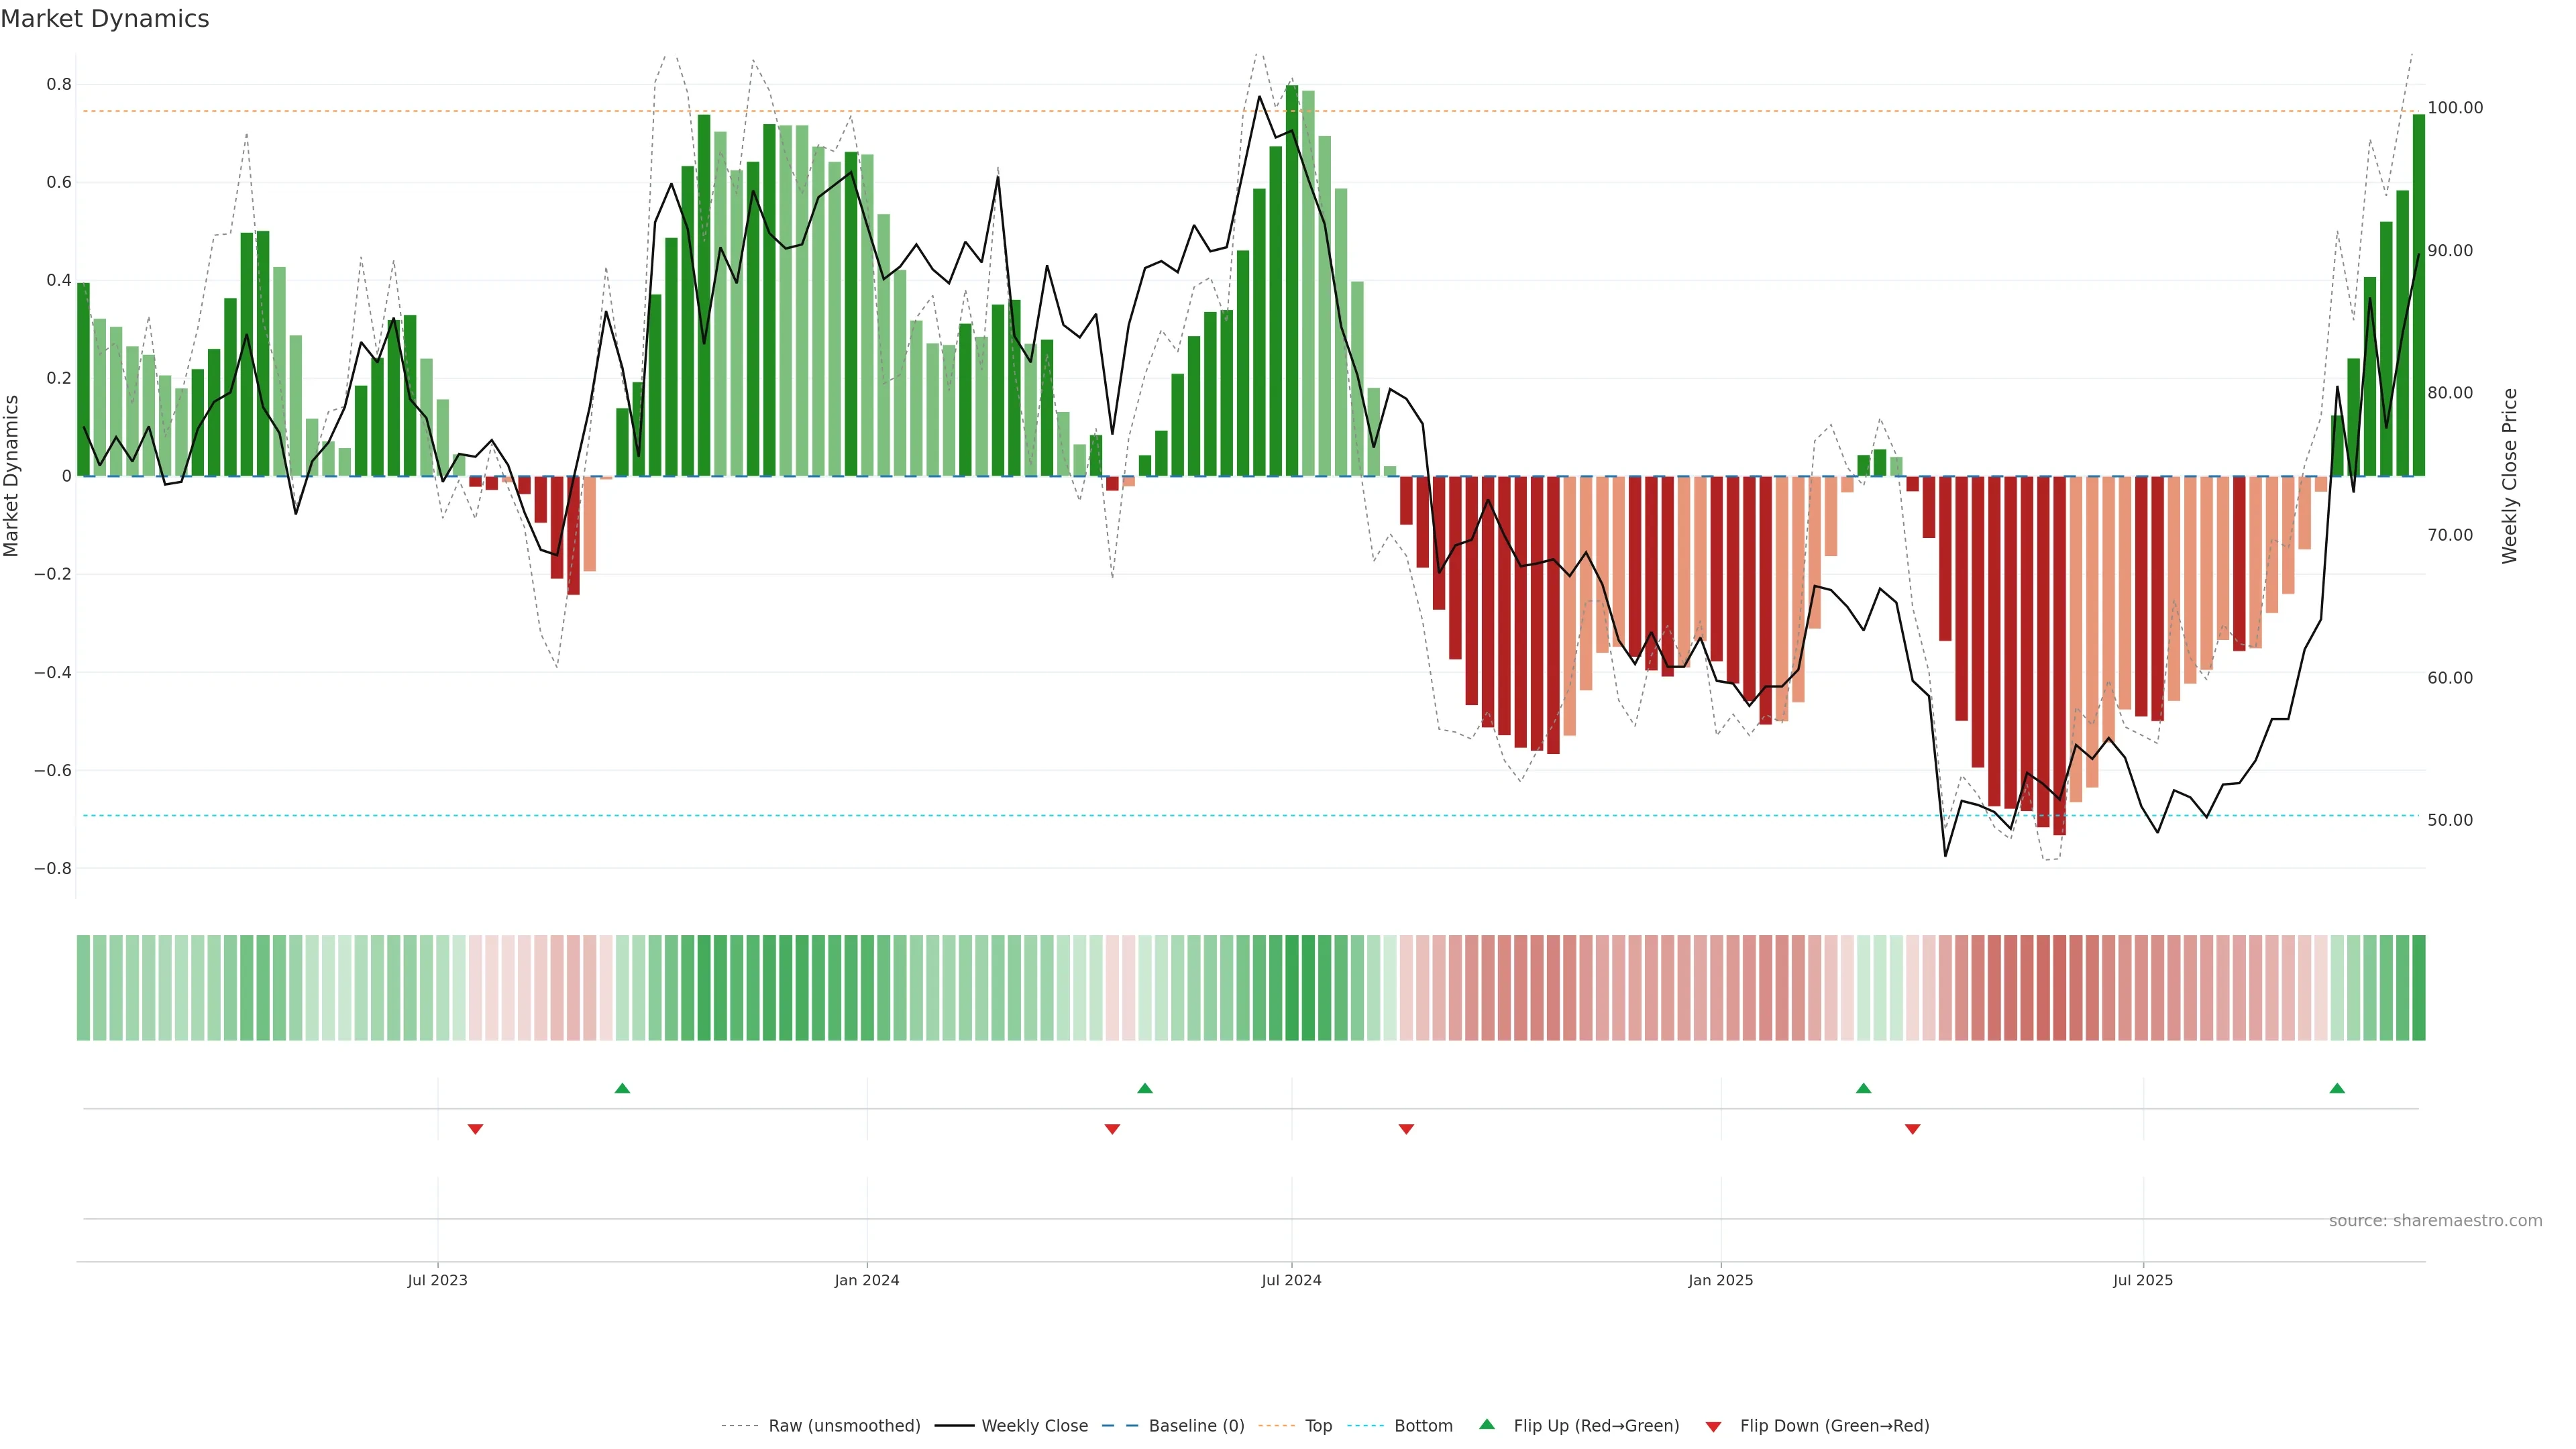Click the Jan 2024 x-axis label

point(866,1280)
